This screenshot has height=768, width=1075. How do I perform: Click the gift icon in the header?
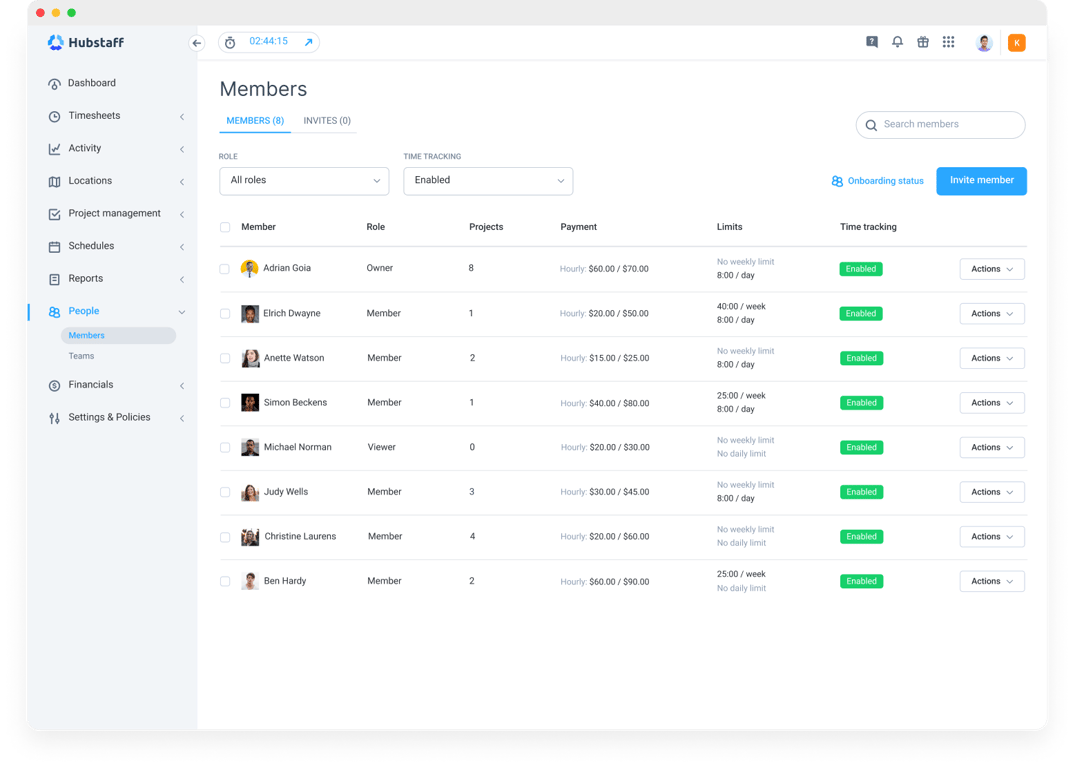[x=923, y=42]
